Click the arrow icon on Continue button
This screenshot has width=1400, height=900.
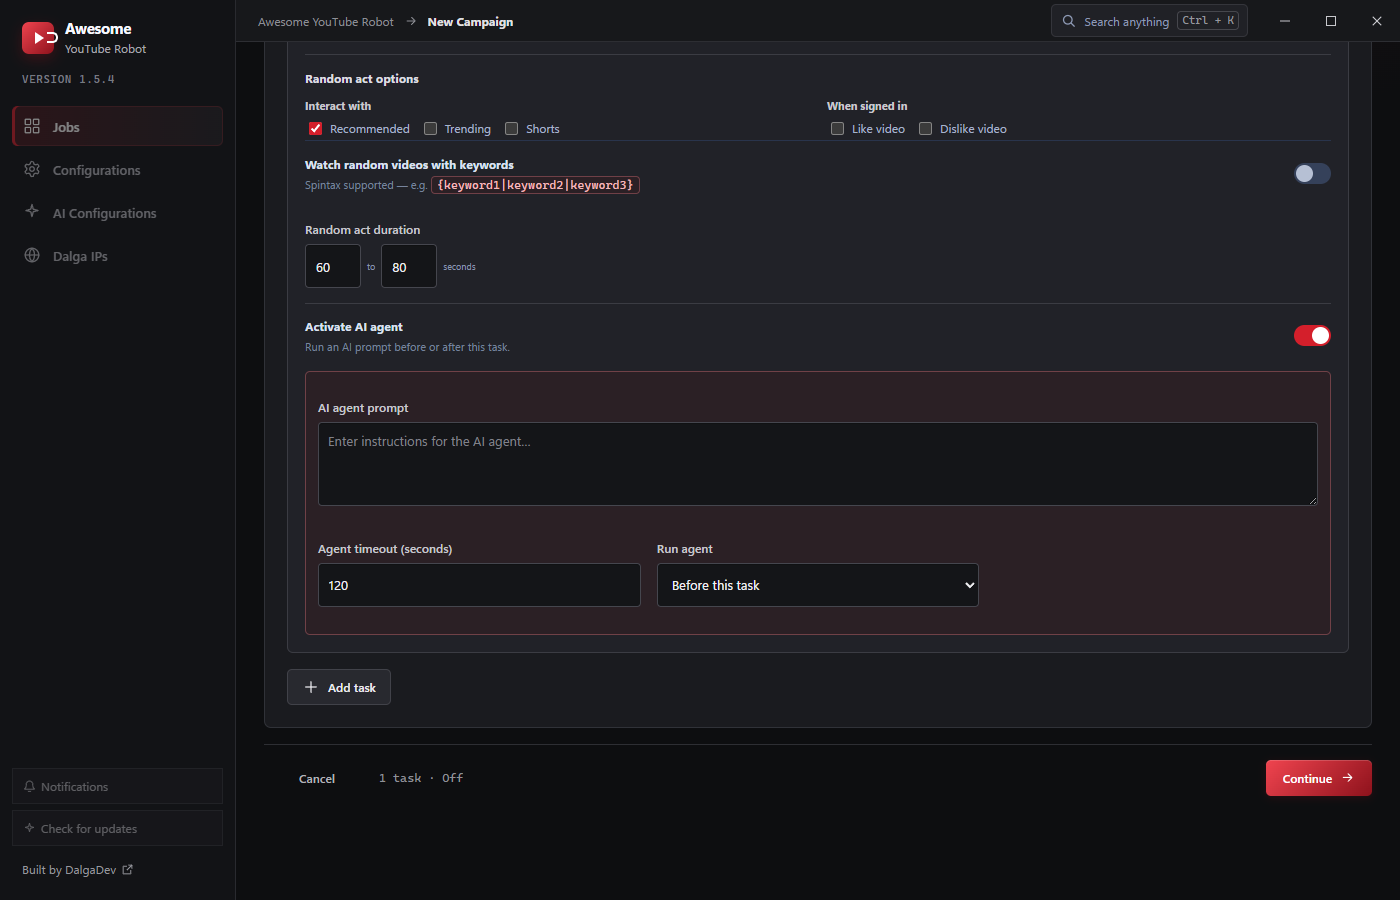pos(1348,778)
